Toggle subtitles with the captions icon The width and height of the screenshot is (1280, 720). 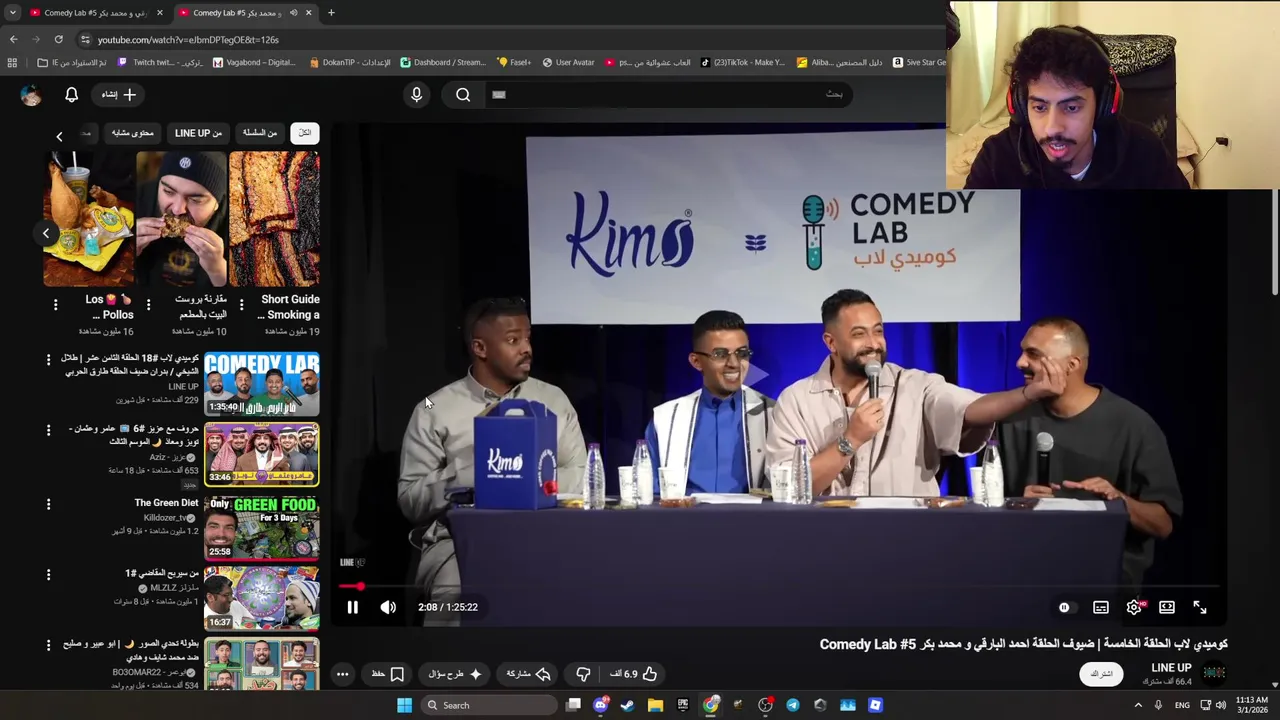tap(1101, 607)
